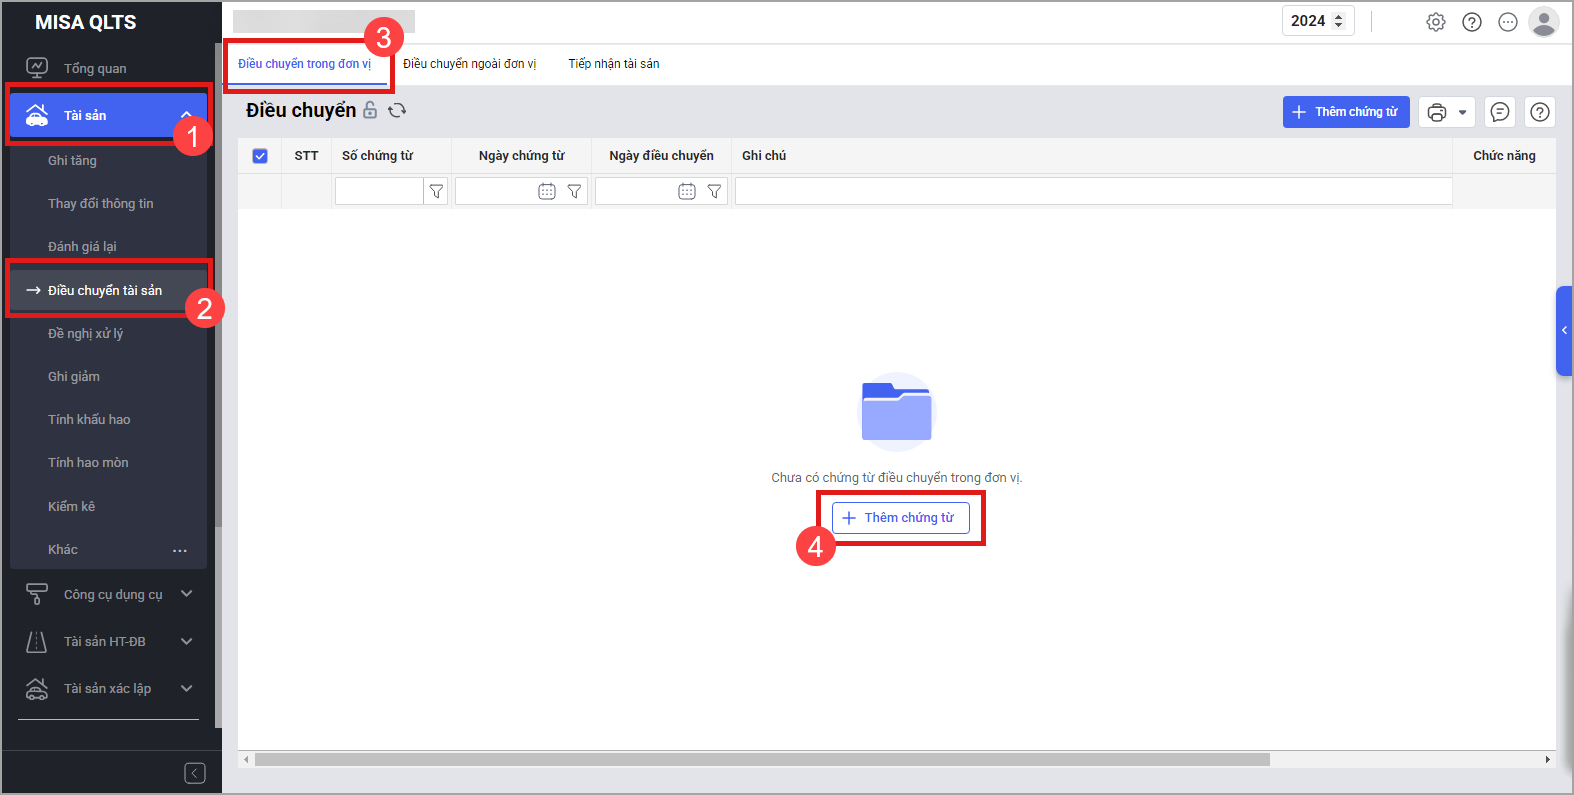Open the feedback comment icon
This screenshot has width=1574, height=795.
pos(1500,112)
